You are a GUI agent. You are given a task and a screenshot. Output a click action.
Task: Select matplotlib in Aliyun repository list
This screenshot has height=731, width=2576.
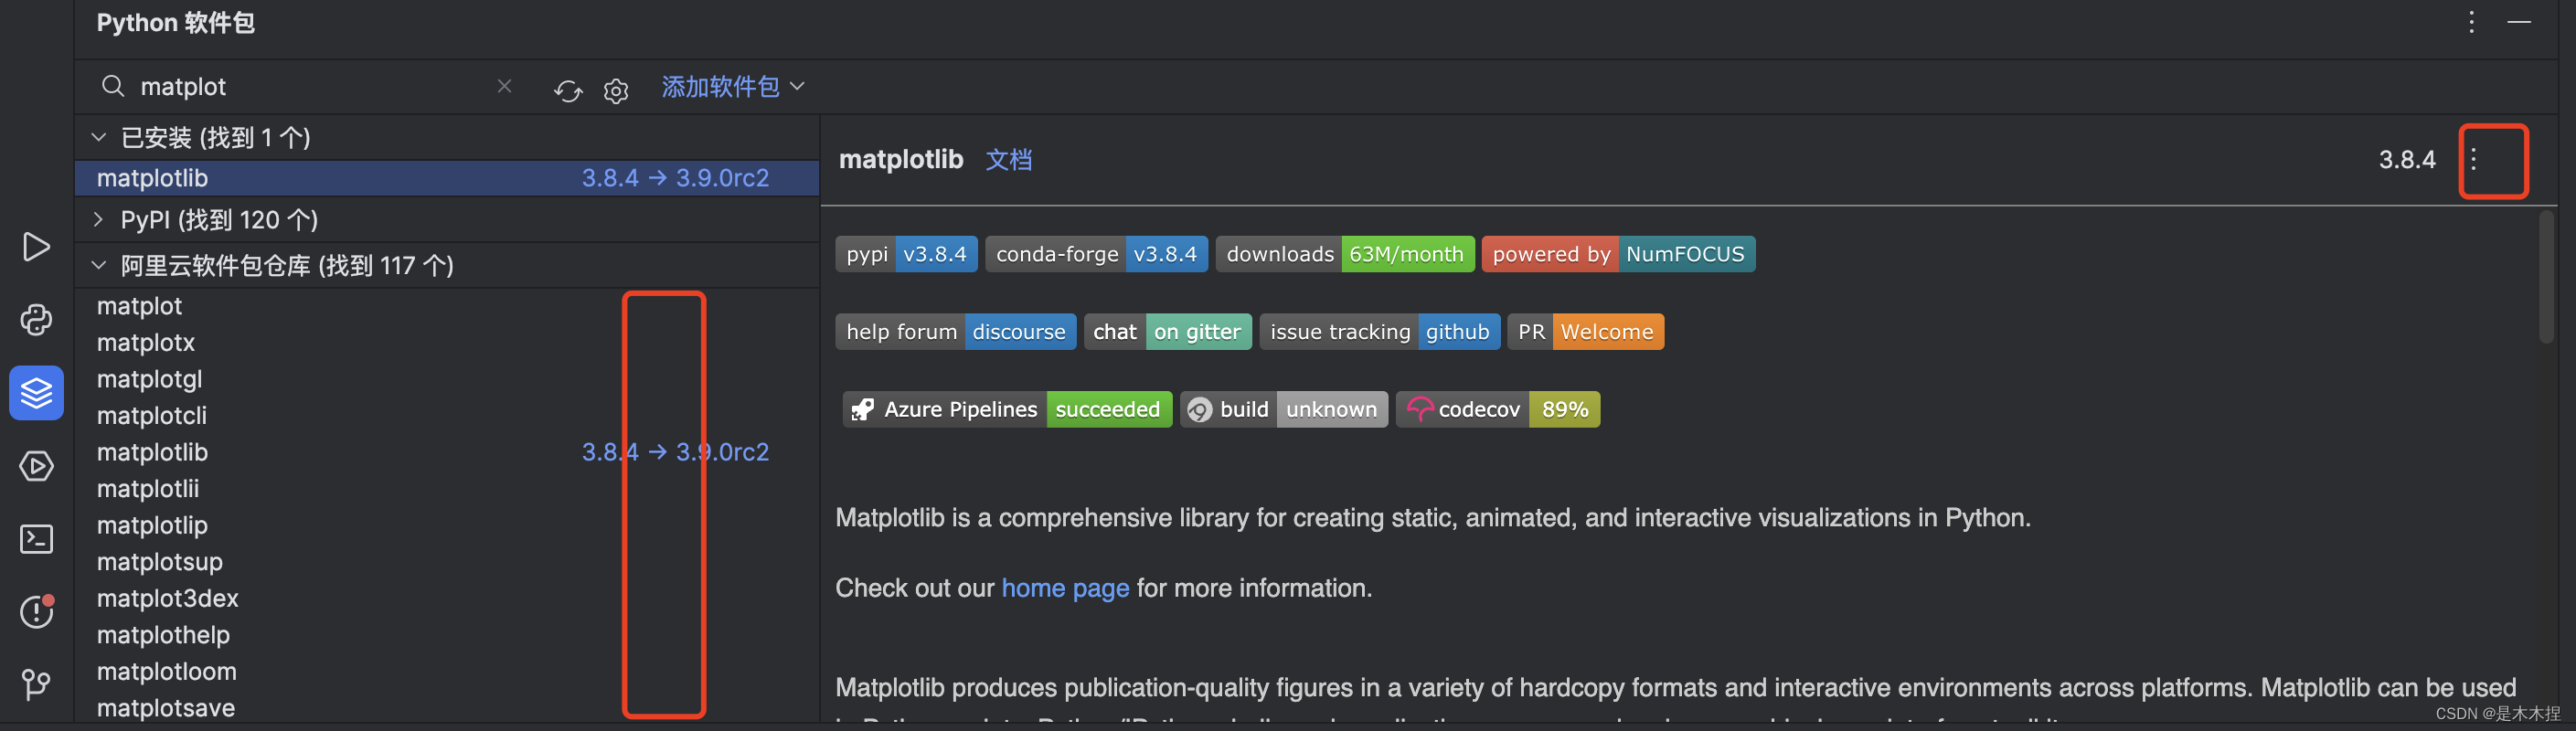(x=447, y=452)
